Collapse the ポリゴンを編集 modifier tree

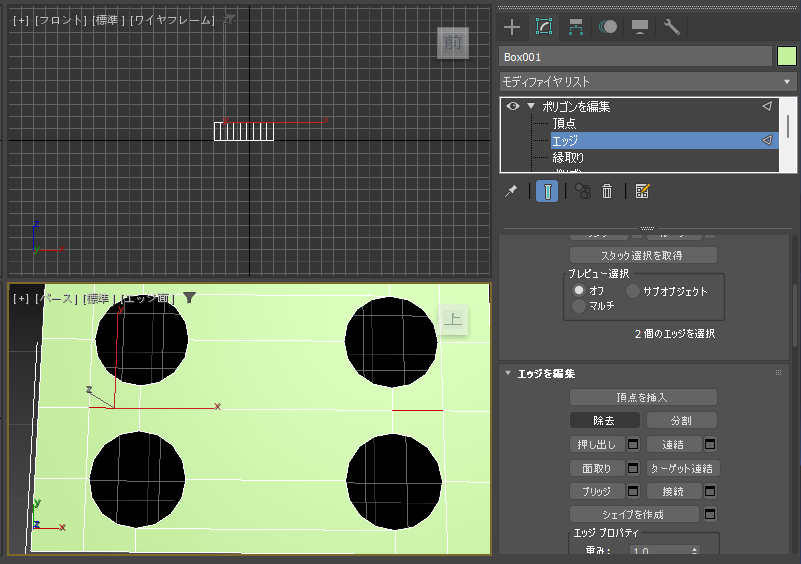[531, 106]
